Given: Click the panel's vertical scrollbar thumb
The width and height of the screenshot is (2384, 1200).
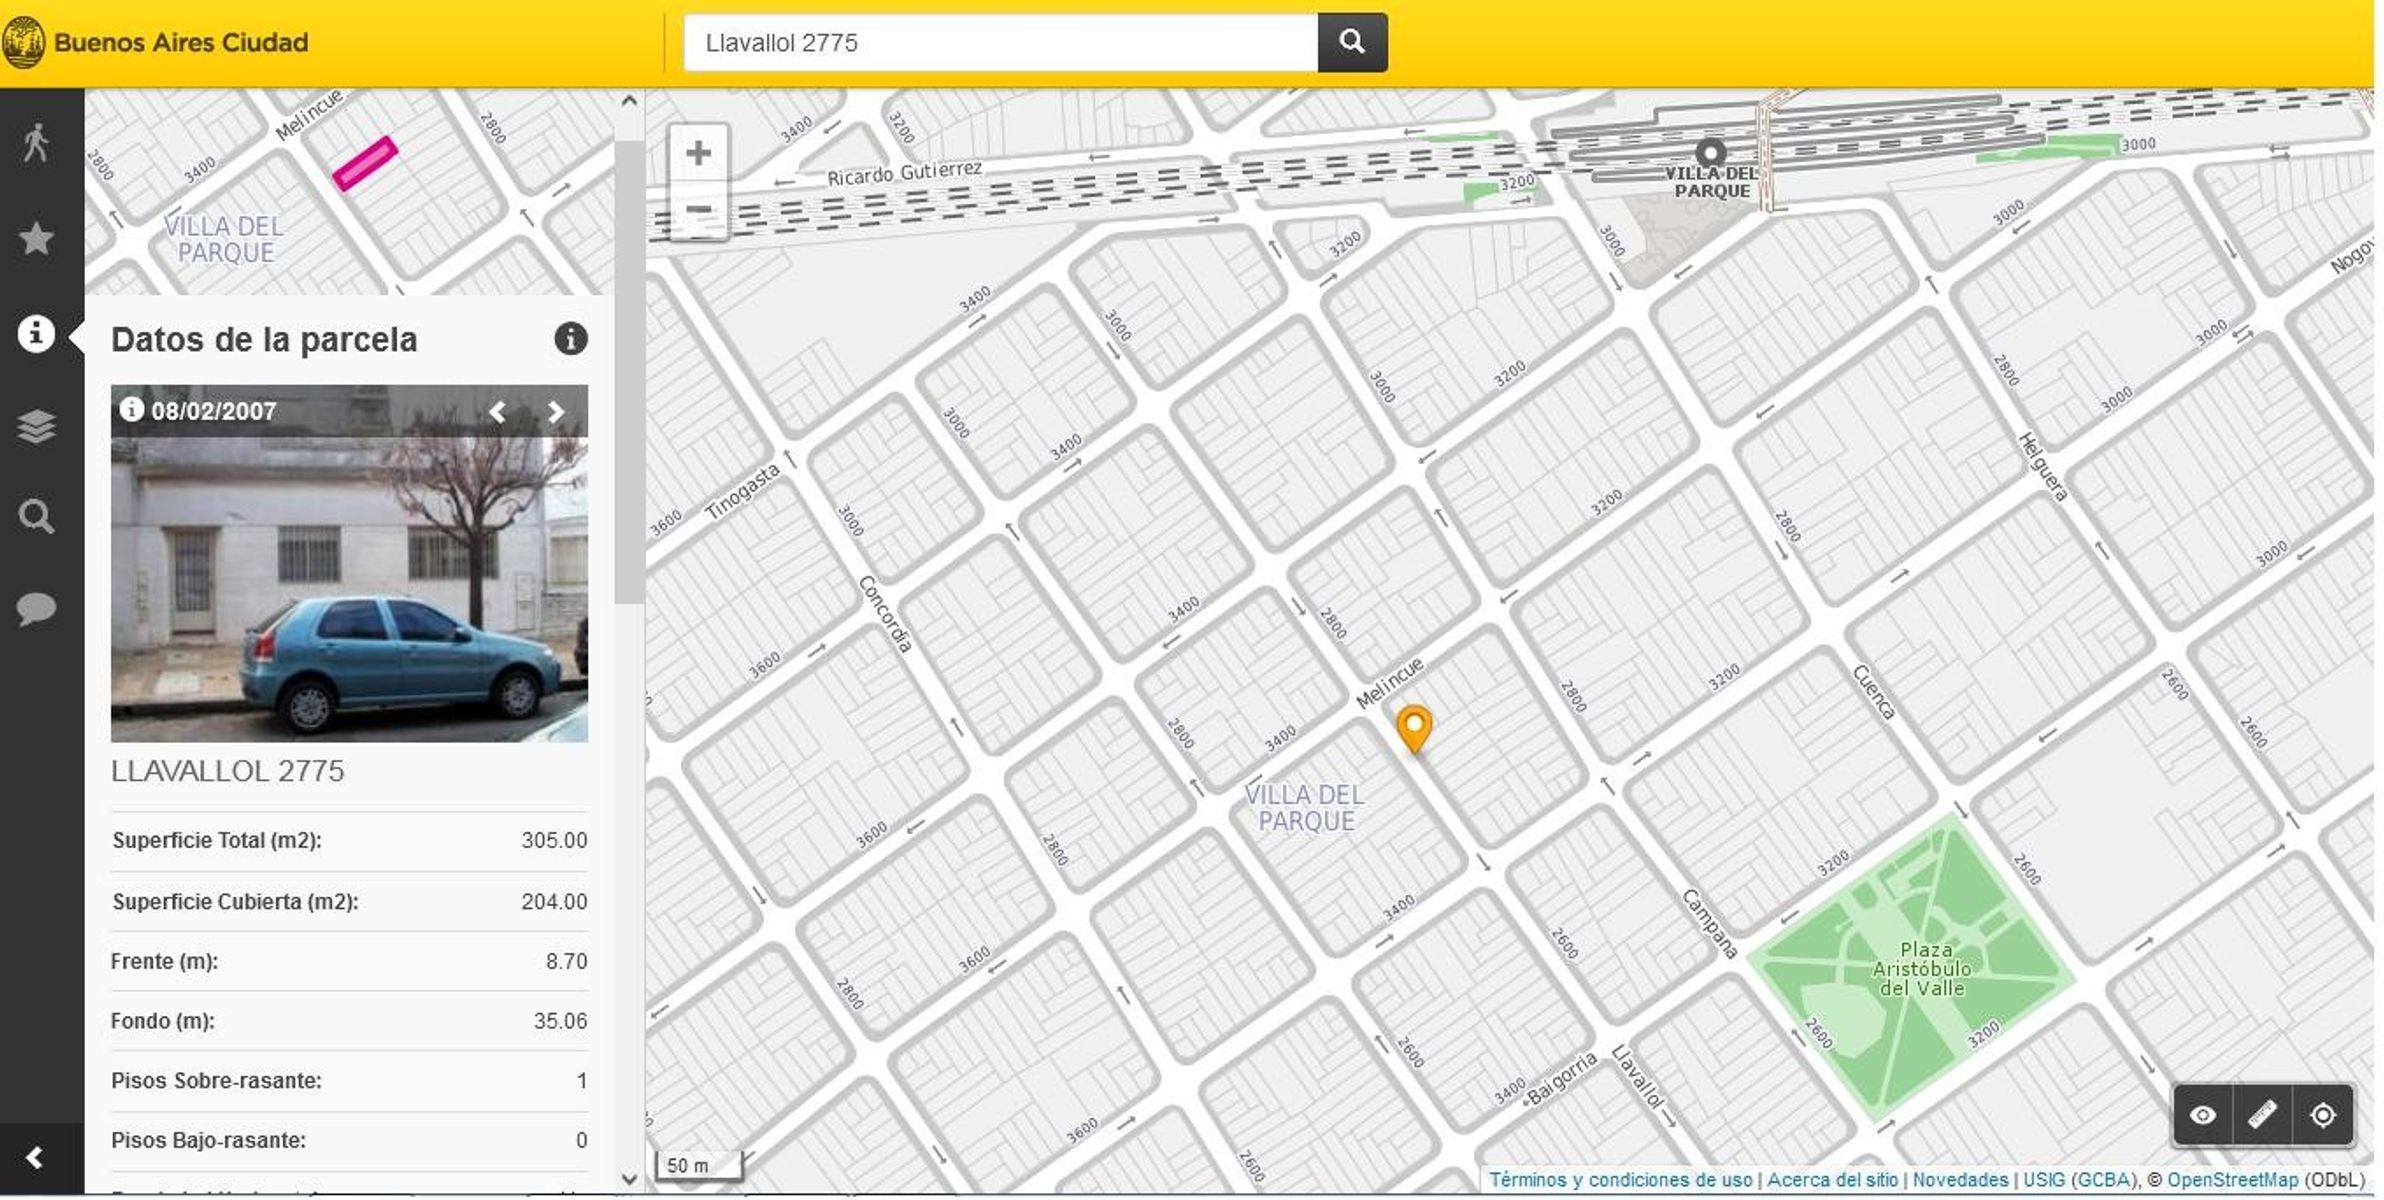Looking at the screenshot, I should click(x=628, y=370).
